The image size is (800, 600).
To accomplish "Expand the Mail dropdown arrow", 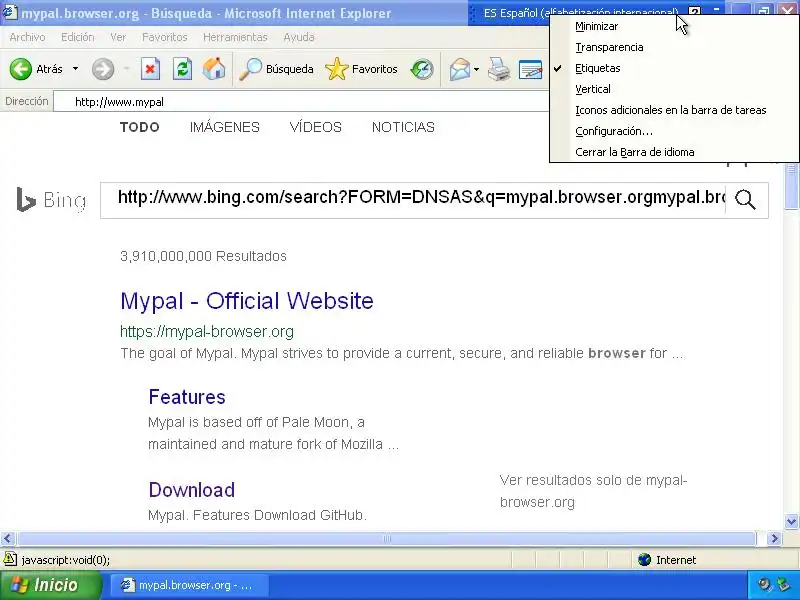I will click(x=477, y=69).
